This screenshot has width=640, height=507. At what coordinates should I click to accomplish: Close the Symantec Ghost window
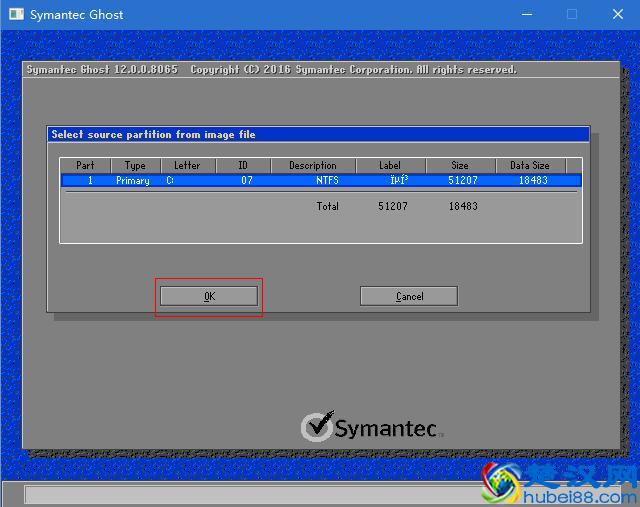(618, 15)
